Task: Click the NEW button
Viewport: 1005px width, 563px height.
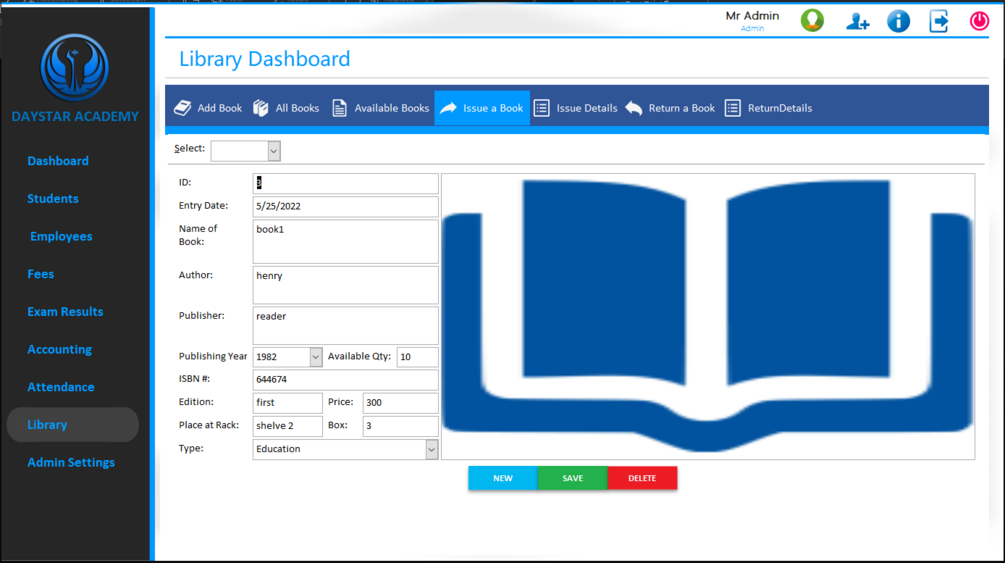Action: (502, 478)
